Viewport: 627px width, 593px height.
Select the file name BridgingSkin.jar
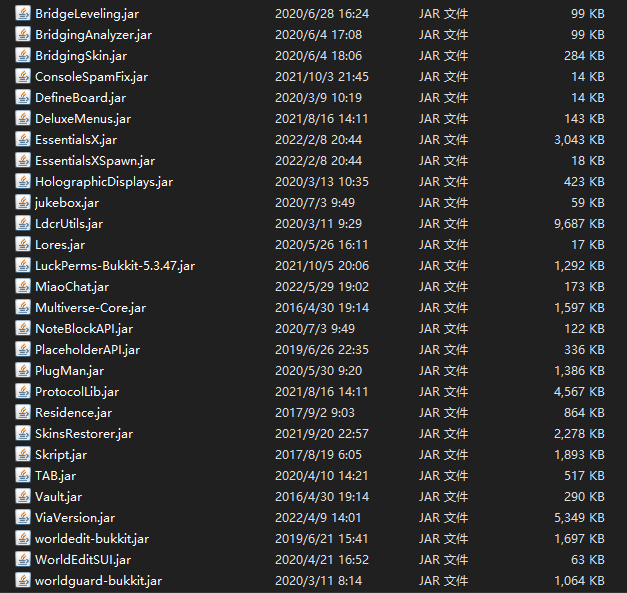click(81, 56)
